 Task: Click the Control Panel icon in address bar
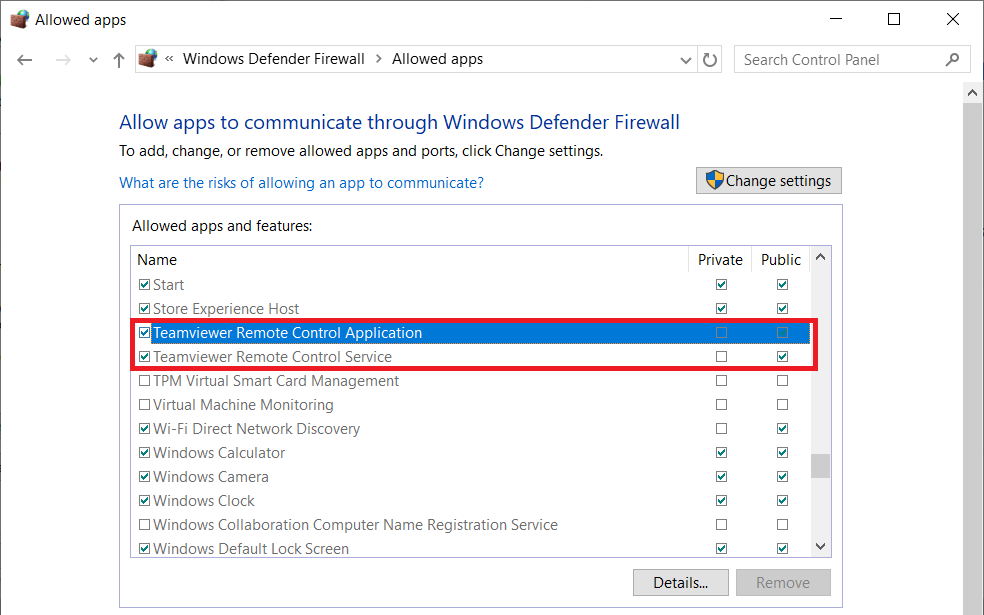tap(147, 58)
